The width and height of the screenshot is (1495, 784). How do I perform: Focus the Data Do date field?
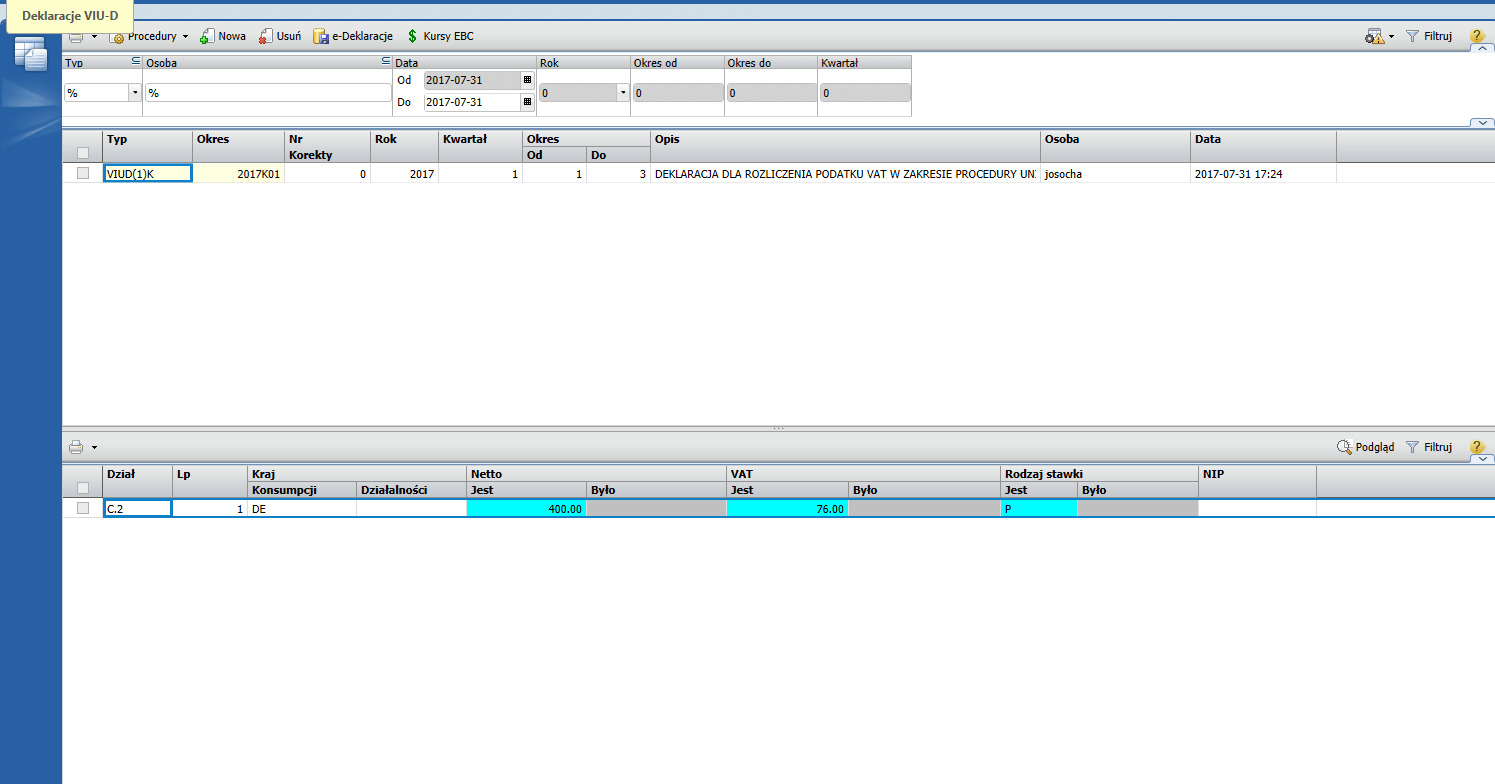point(472,102)
